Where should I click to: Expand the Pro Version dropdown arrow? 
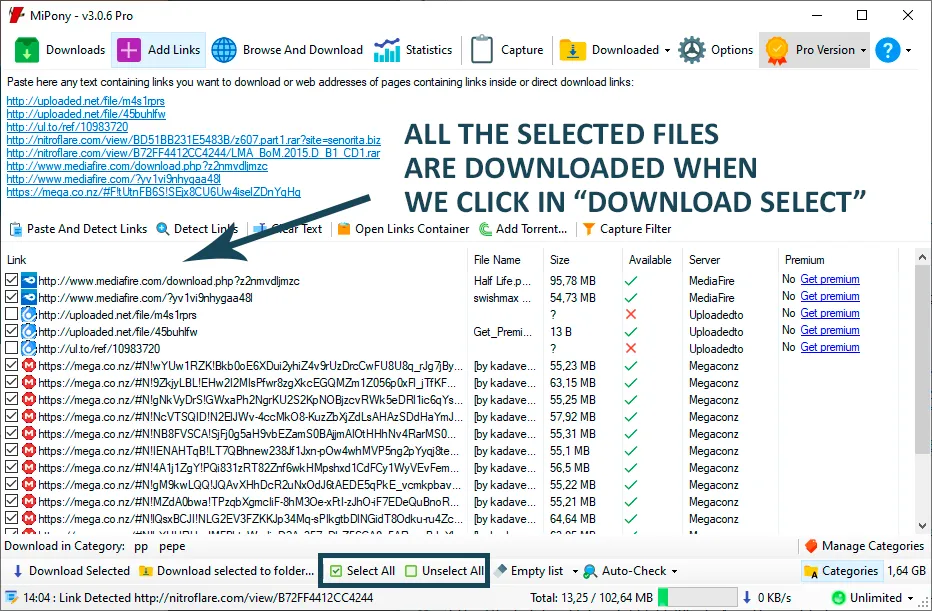(863, 51)
